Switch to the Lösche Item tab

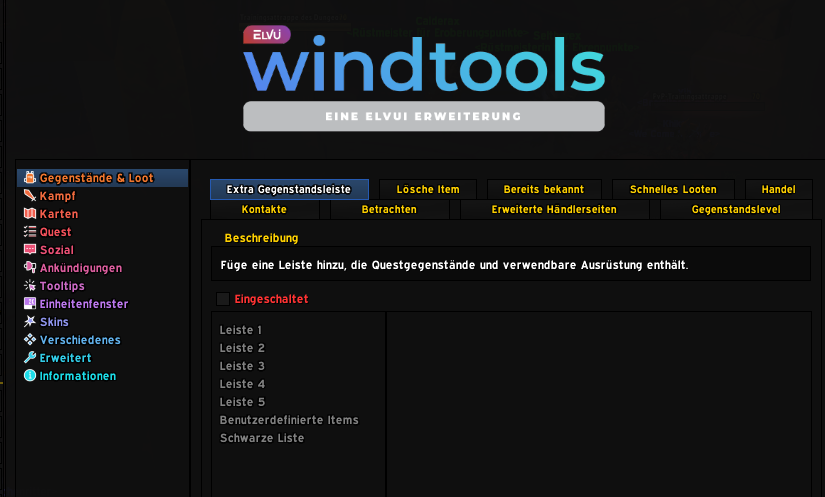point(428,190)
